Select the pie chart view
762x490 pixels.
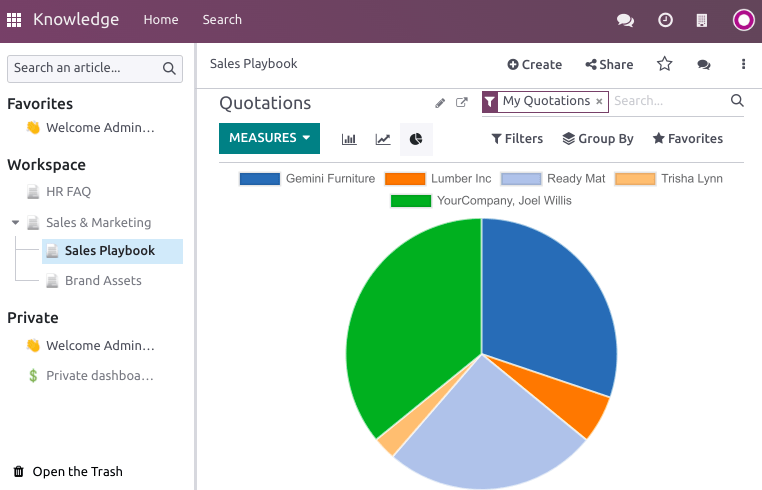[416, 139]
